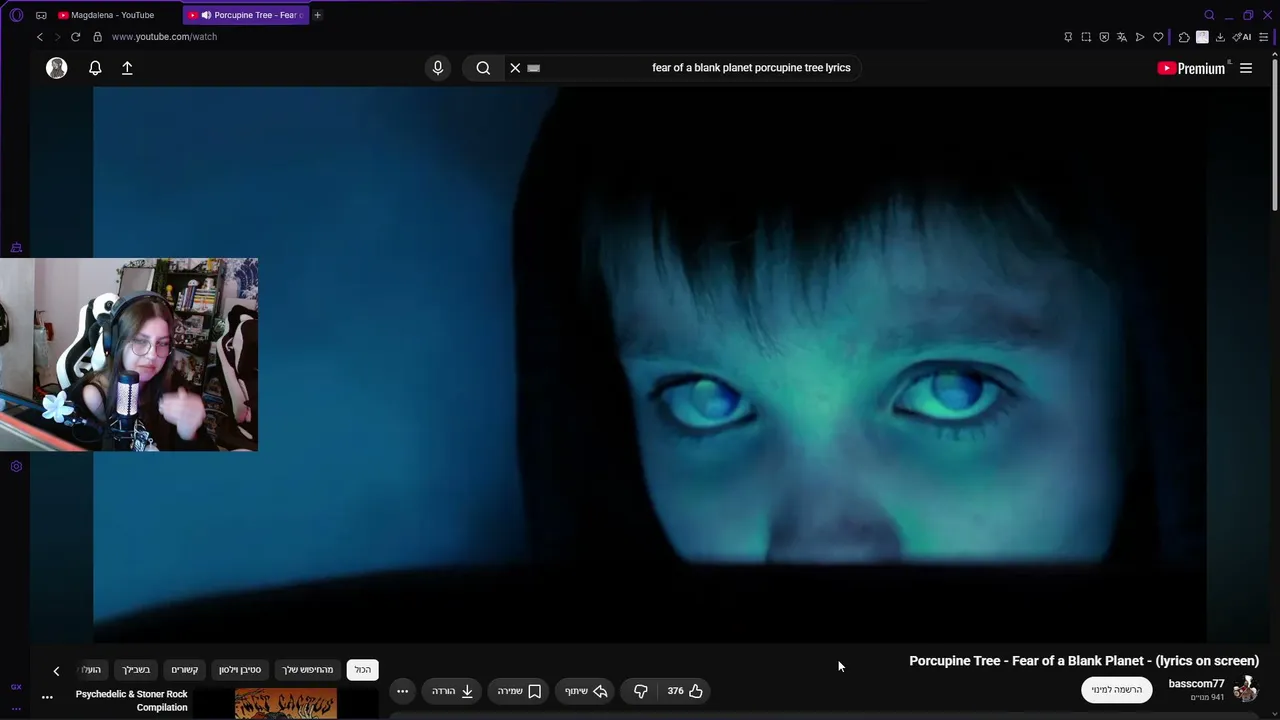Open the YouTube account avatar menu
Image resolution: width=1280 pixels, height=720 pixels.
57,68
